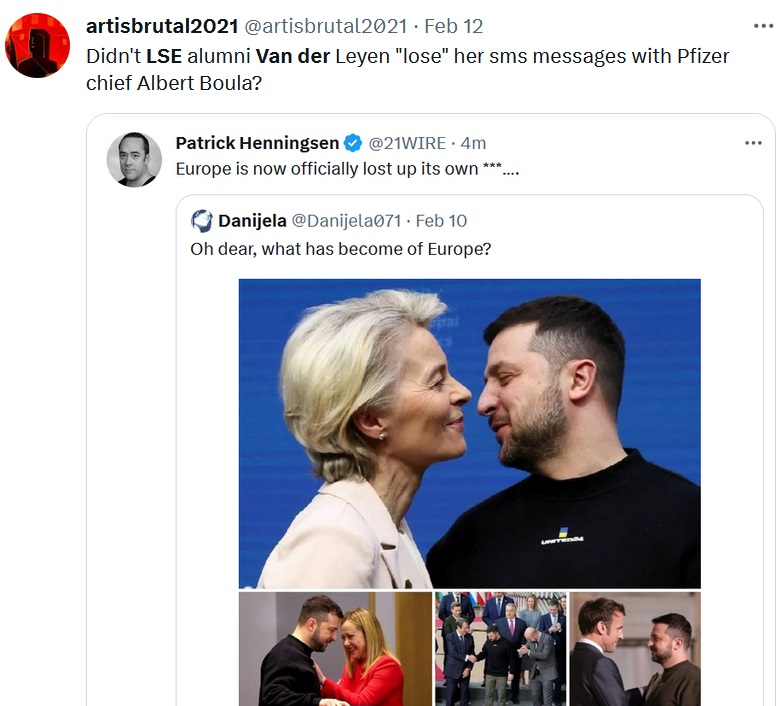Open the tweet's three-dot more menu
This screenshot has height=706, width=781.
762,26
